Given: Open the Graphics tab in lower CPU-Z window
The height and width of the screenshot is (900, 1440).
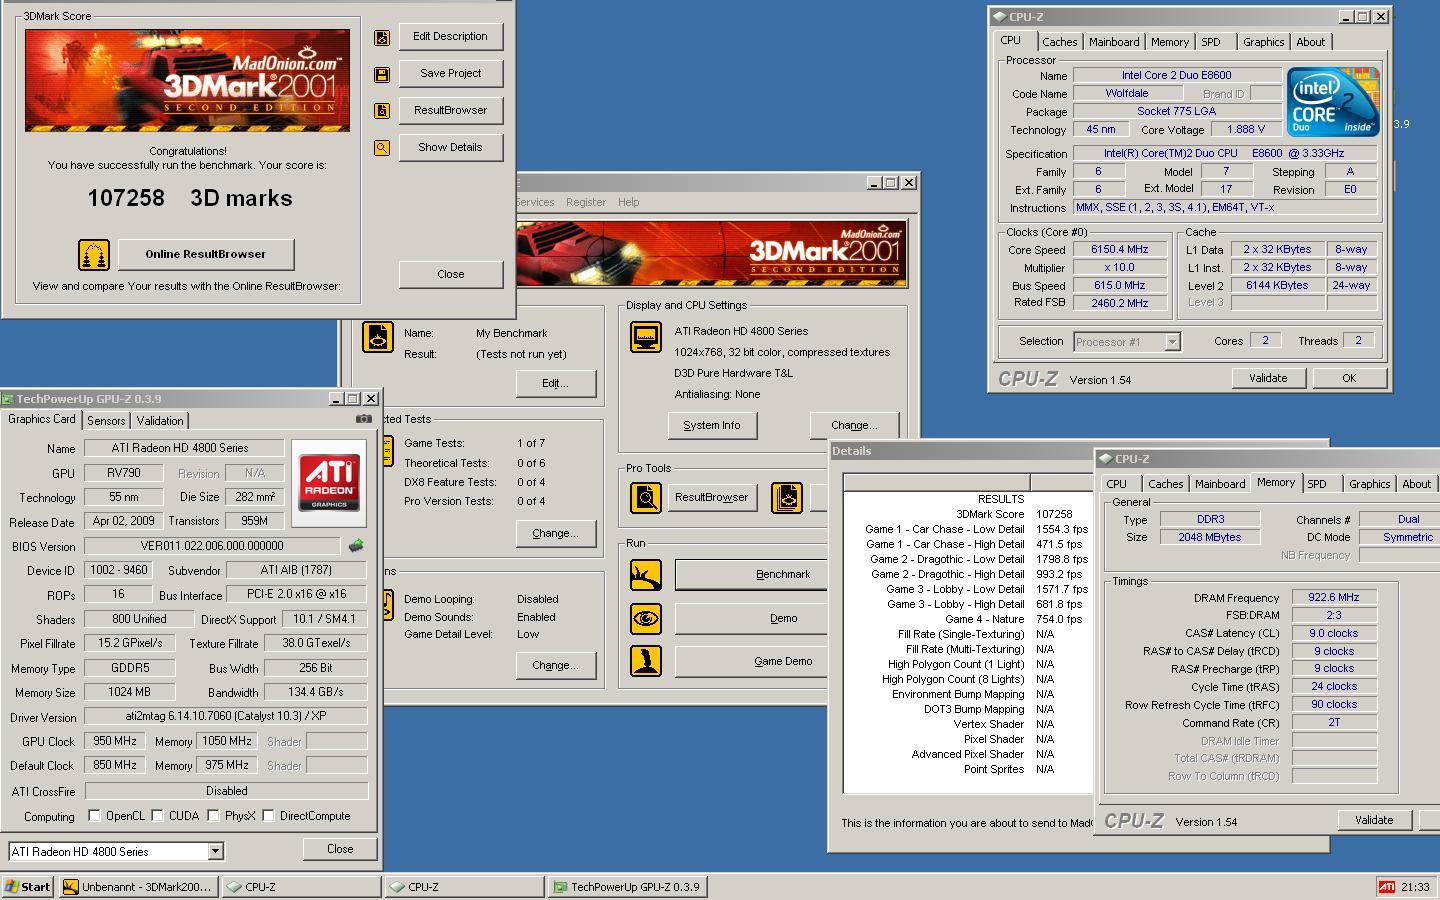Looking at the screenshot, I should click(x=1369, y=484).
